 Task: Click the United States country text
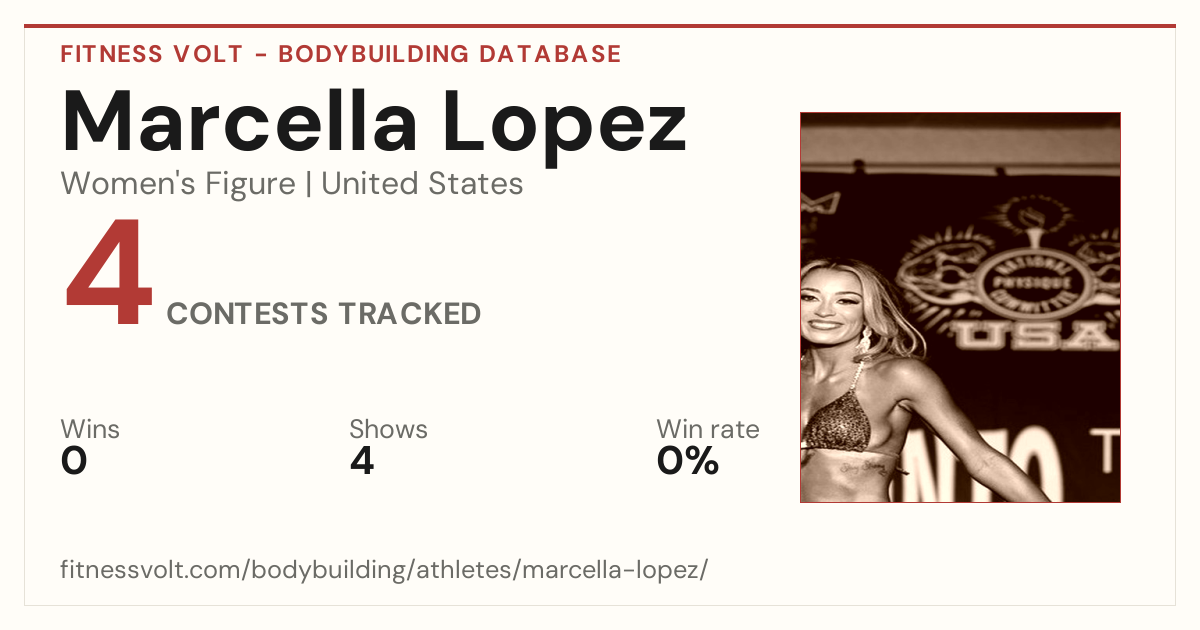422,184
